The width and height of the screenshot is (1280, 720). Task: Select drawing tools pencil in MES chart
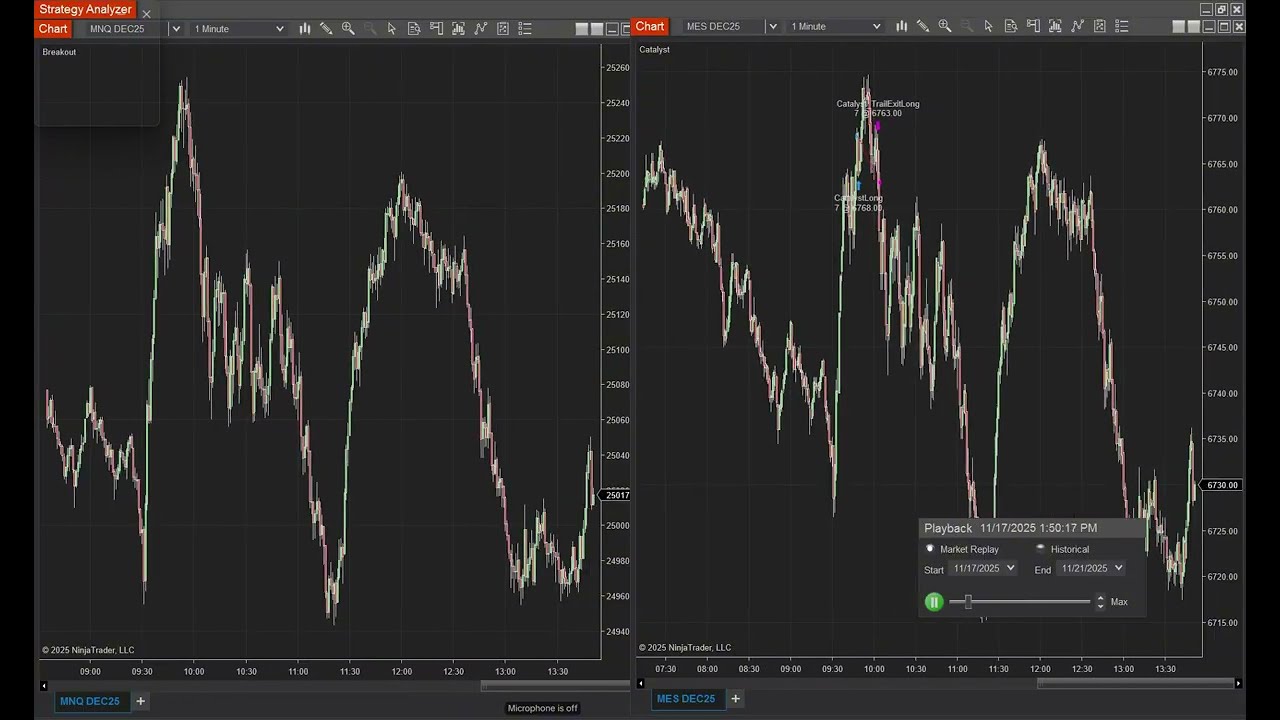tap(923, 27)
